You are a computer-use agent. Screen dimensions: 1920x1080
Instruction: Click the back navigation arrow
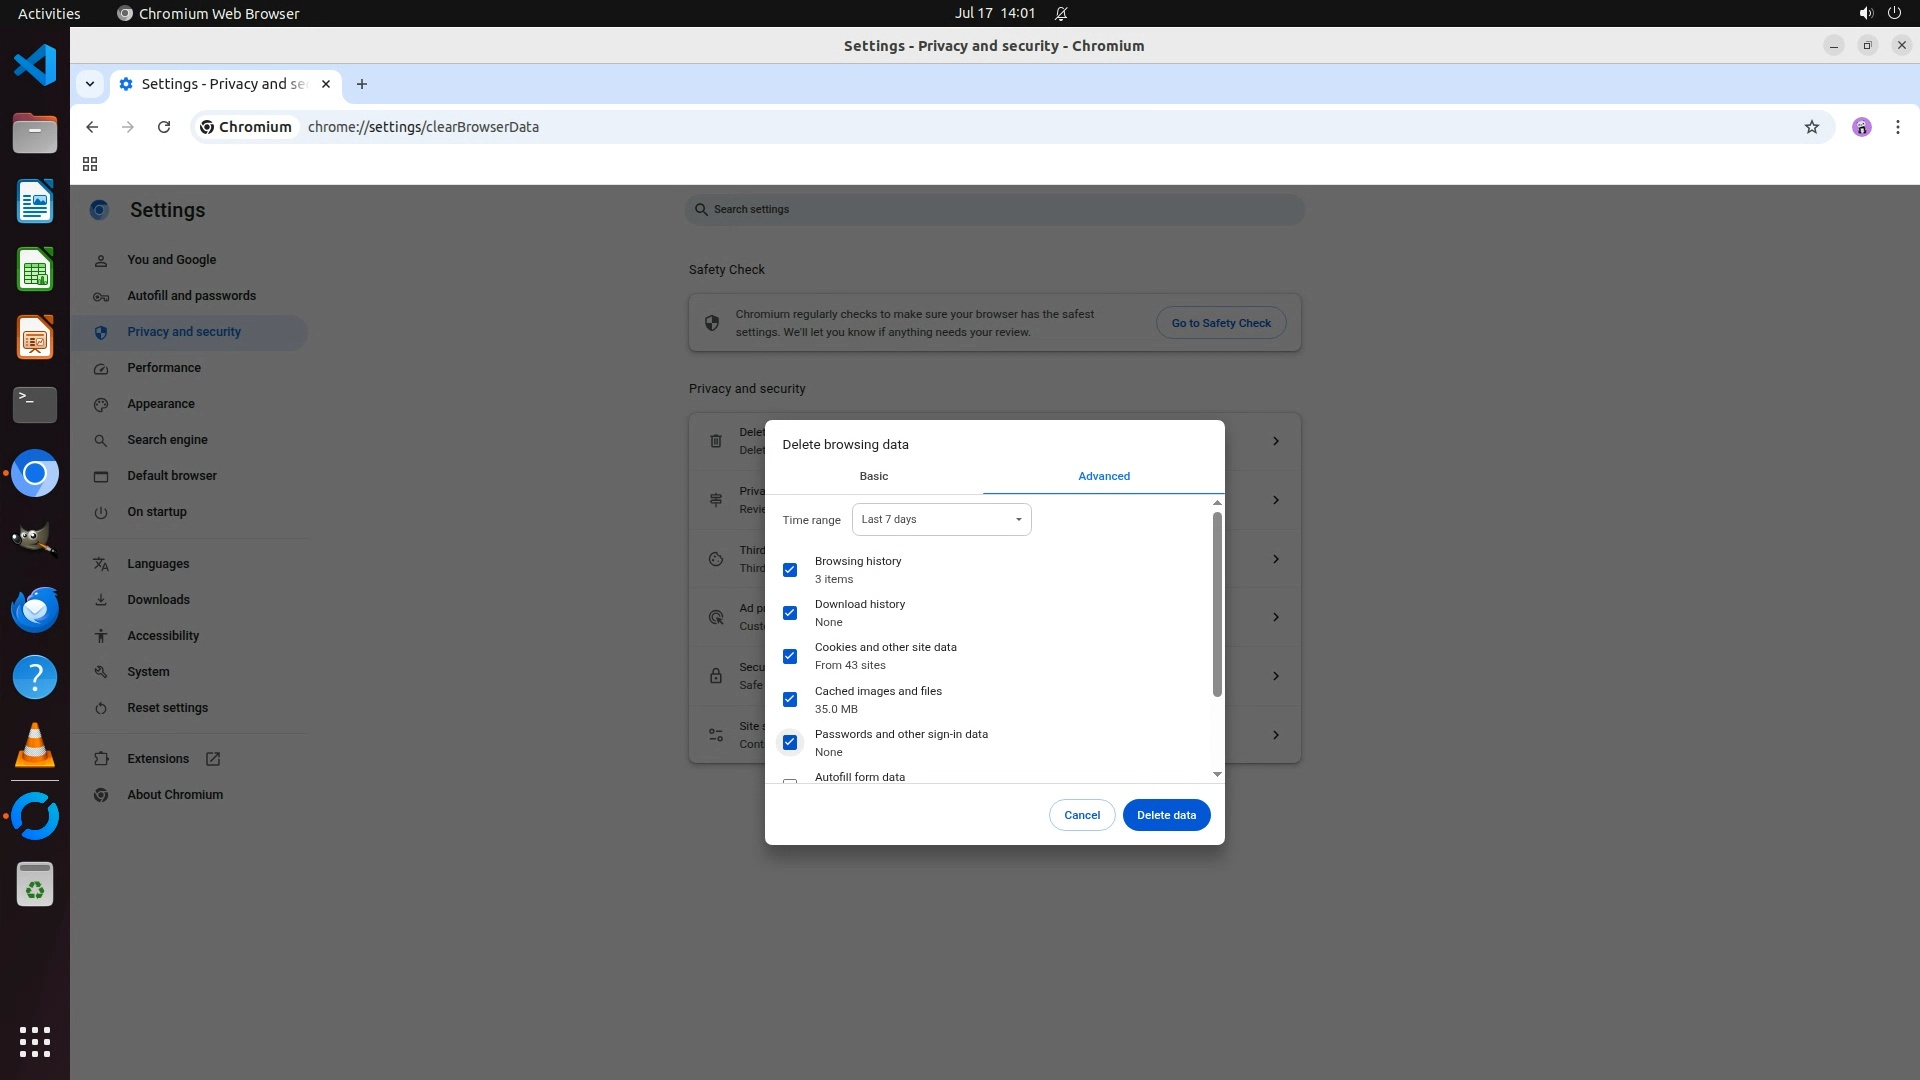click(x=92, y=127)
